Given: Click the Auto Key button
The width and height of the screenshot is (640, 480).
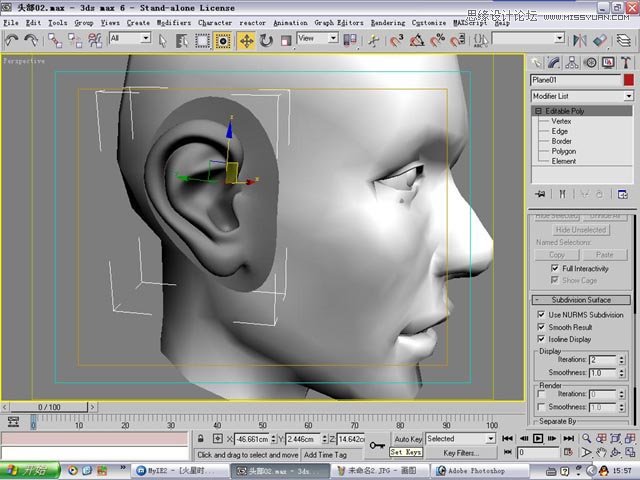Looking at the screenshot, I should (408, 439).
